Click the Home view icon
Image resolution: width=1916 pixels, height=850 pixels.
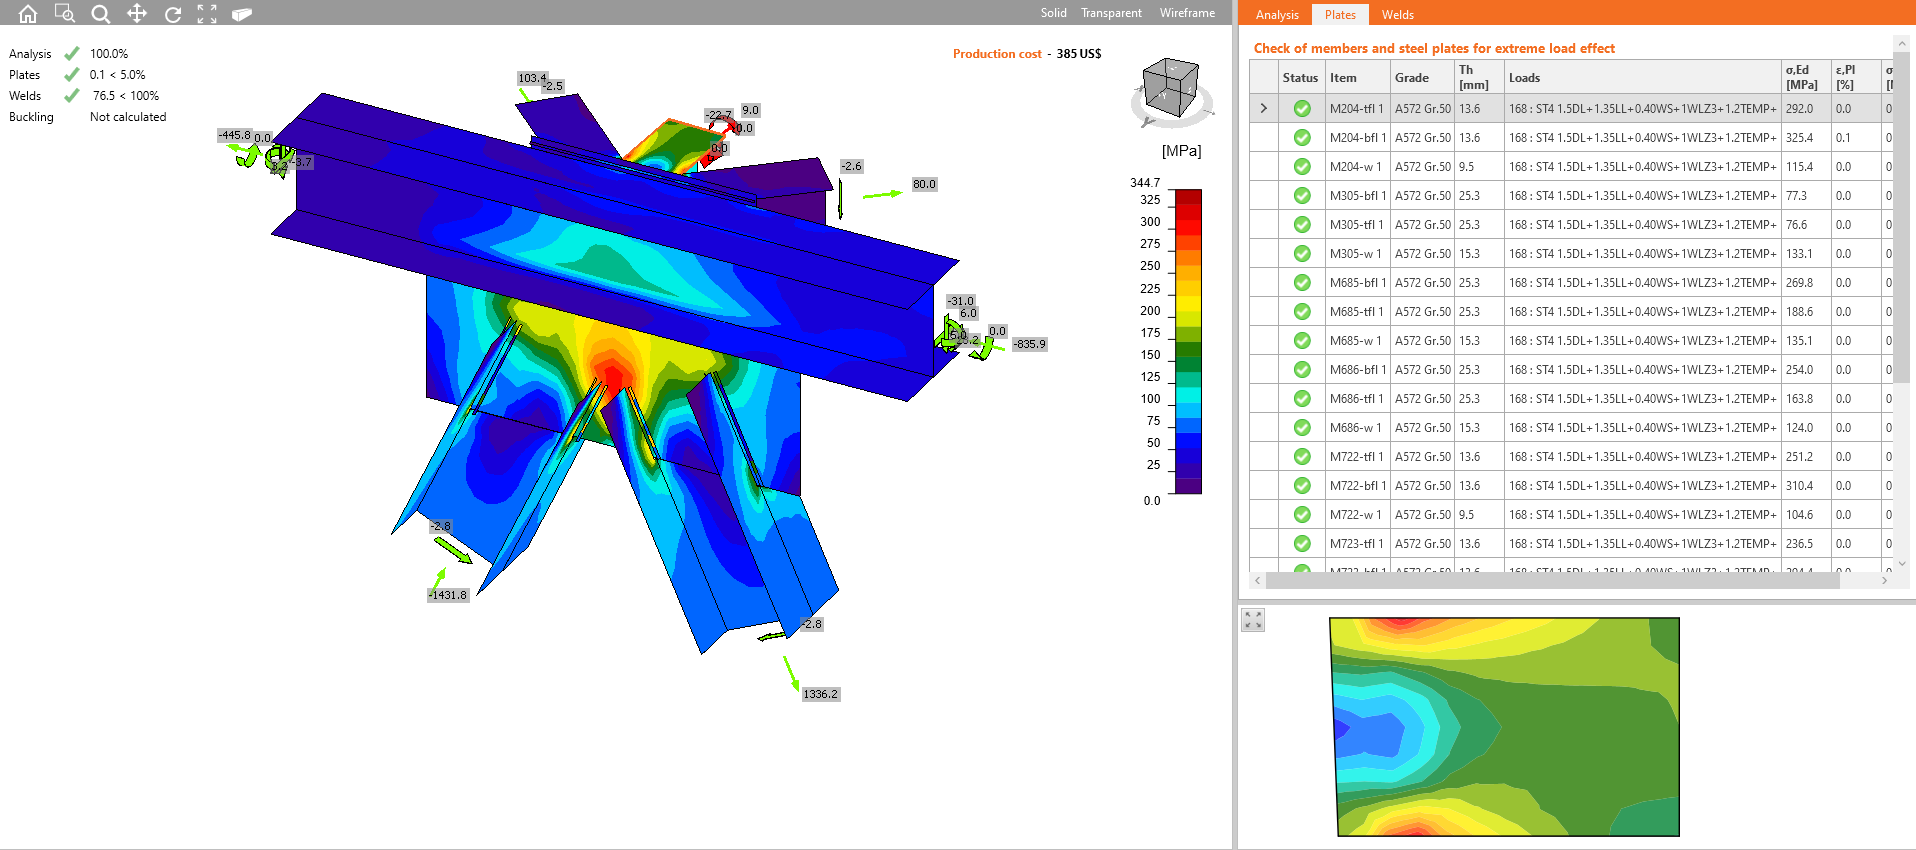(x=28, y=14)
